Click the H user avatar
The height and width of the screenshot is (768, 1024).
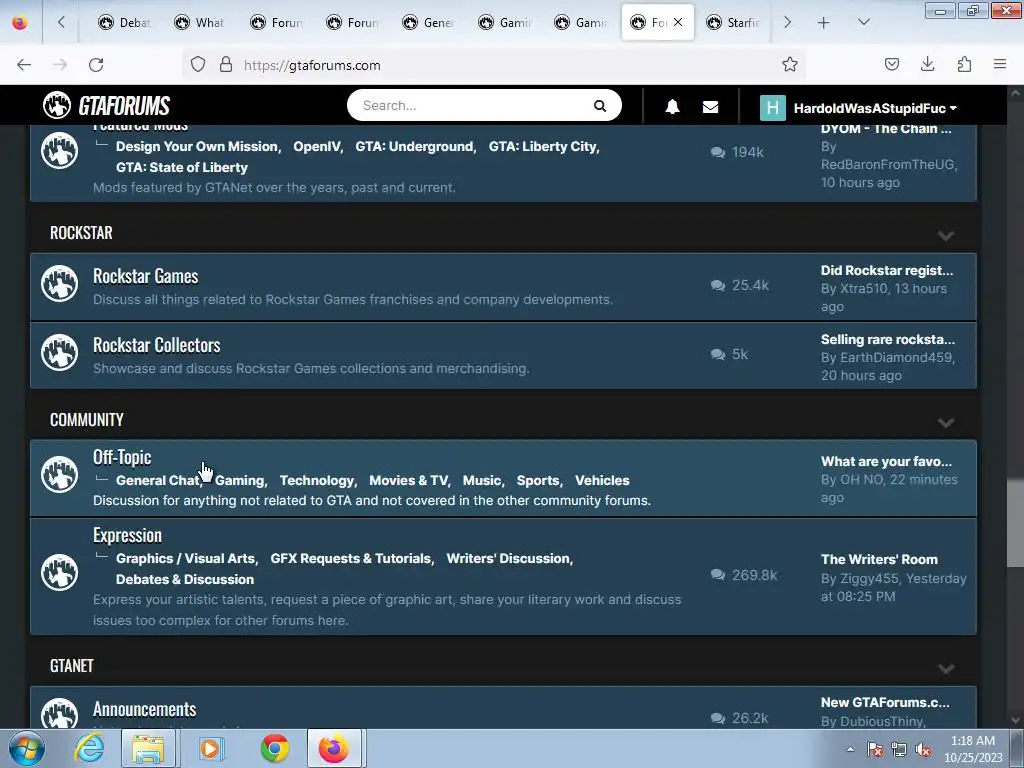click(773, 108)
